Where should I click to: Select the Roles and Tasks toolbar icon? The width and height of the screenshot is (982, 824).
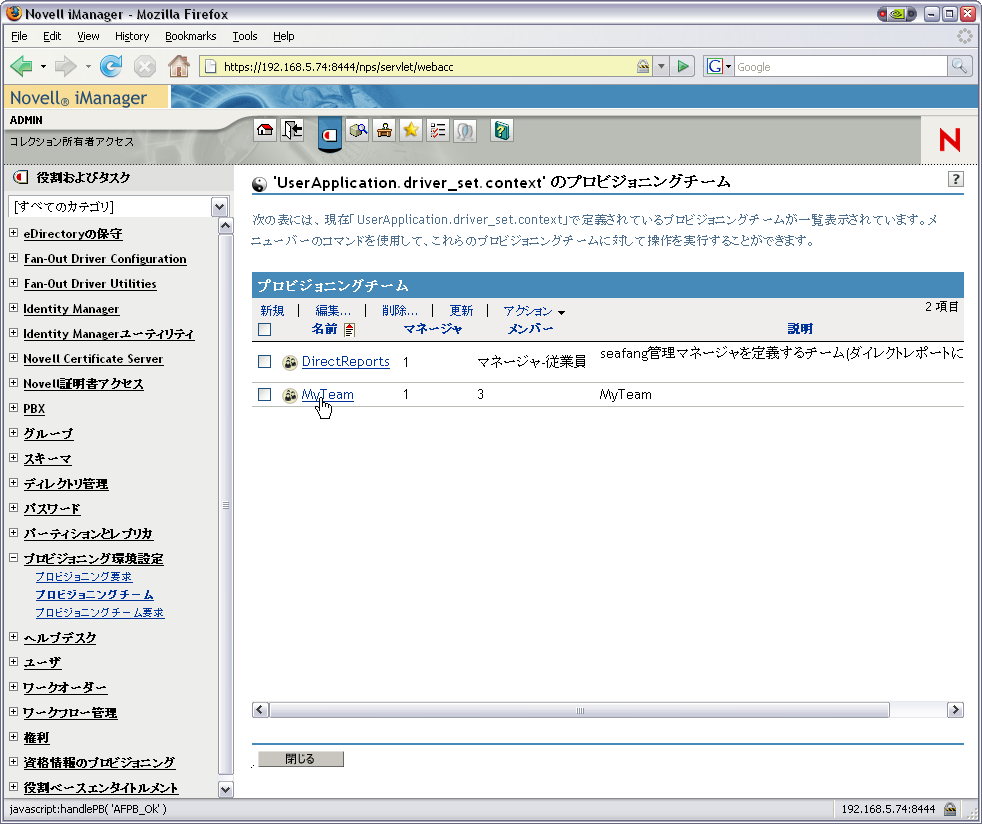click(329, 133)
